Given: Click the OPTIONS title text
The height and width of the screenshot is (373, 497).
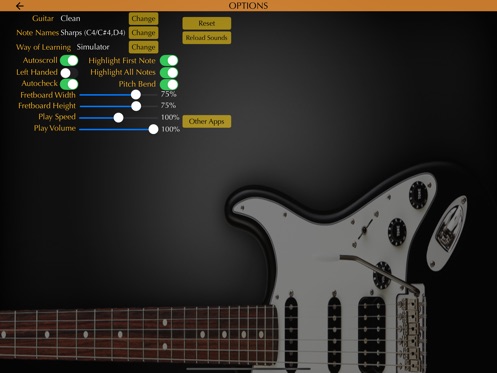Looking at the screenshot, I should point(248,6).
